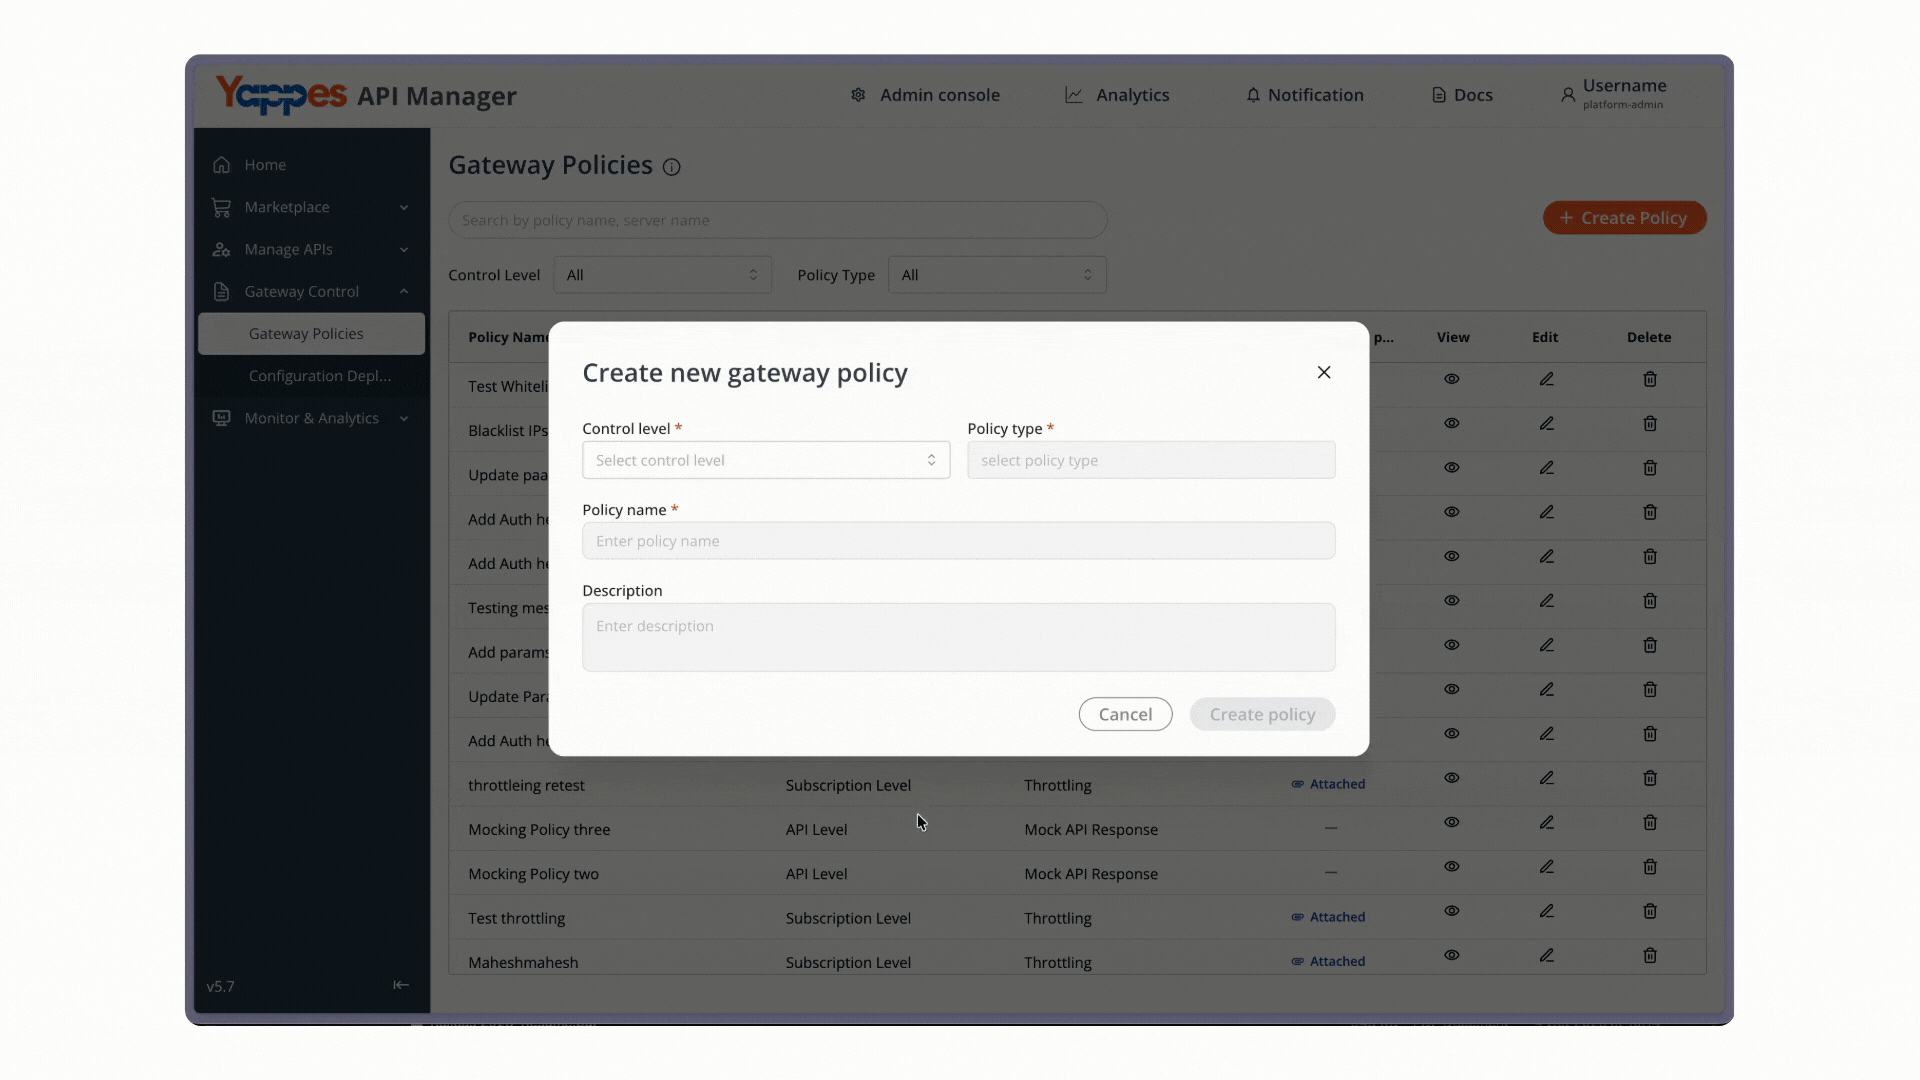
Task: View the Mocking Policy three row
Action: (1452, 822)
